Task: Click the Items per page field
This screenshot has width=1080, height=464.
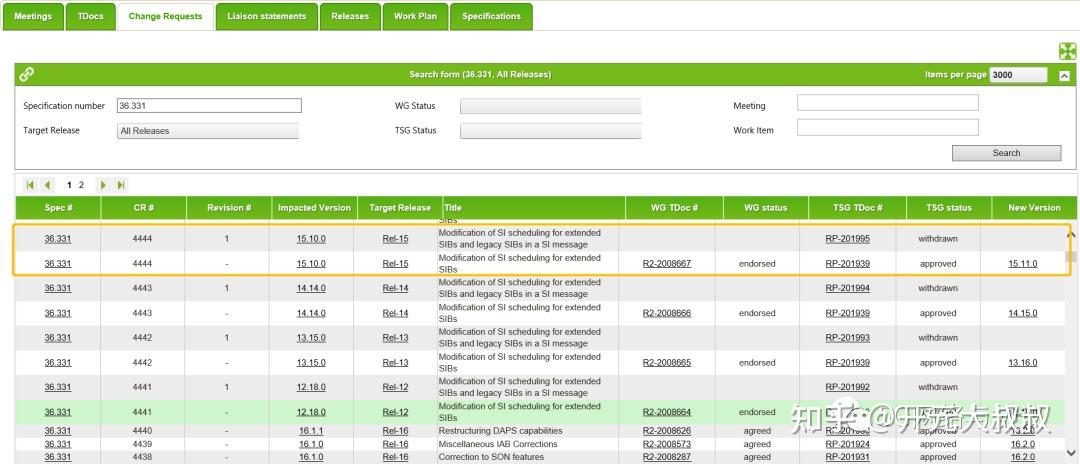Action: pyautogui.click(x=1018, y=74)
